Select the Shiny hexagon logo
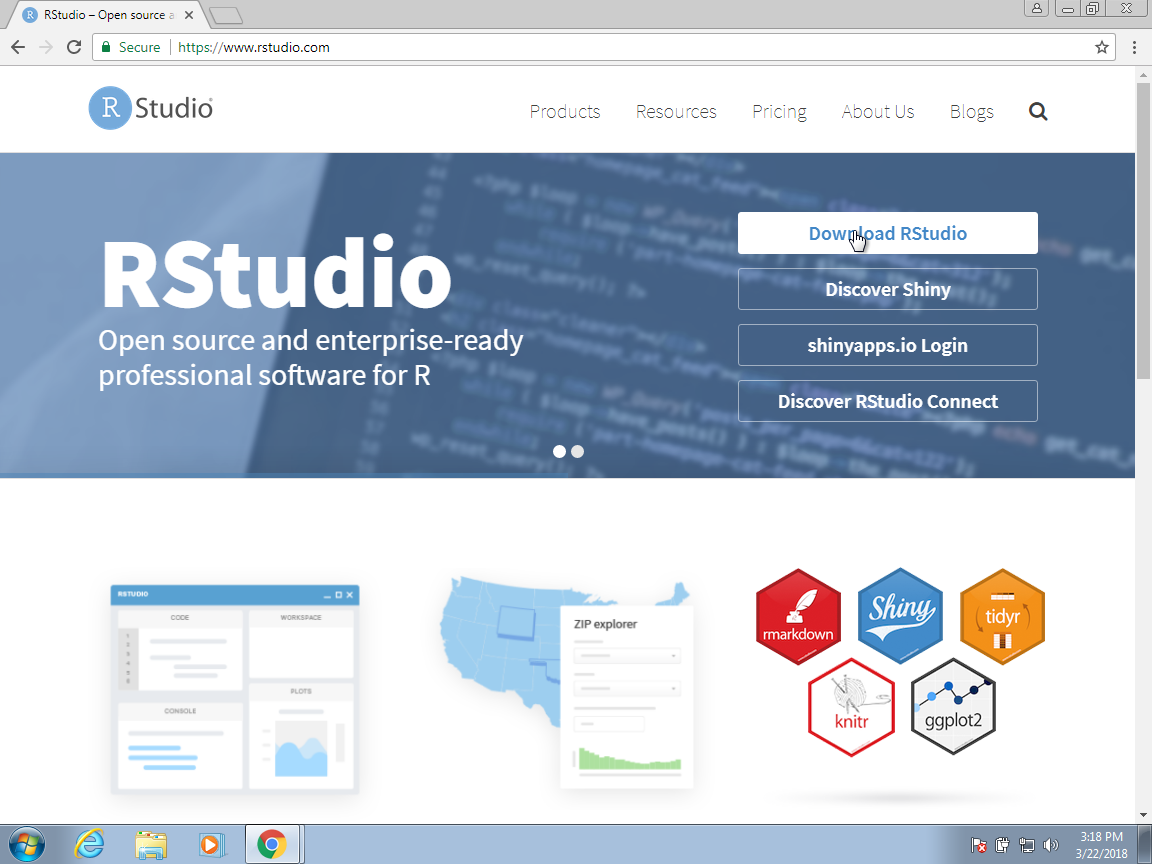1152x864 pixels. tap(900, 615)
